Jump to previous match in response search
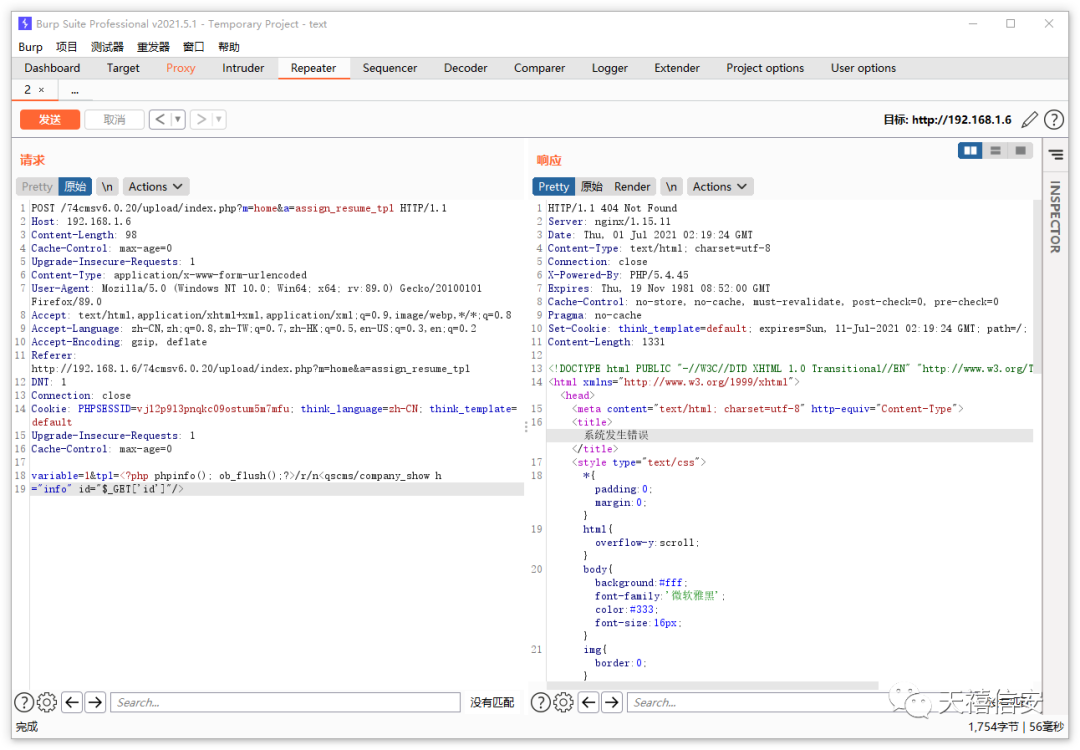This screenshot has width=1080, height=750. [x=589, y=702]
